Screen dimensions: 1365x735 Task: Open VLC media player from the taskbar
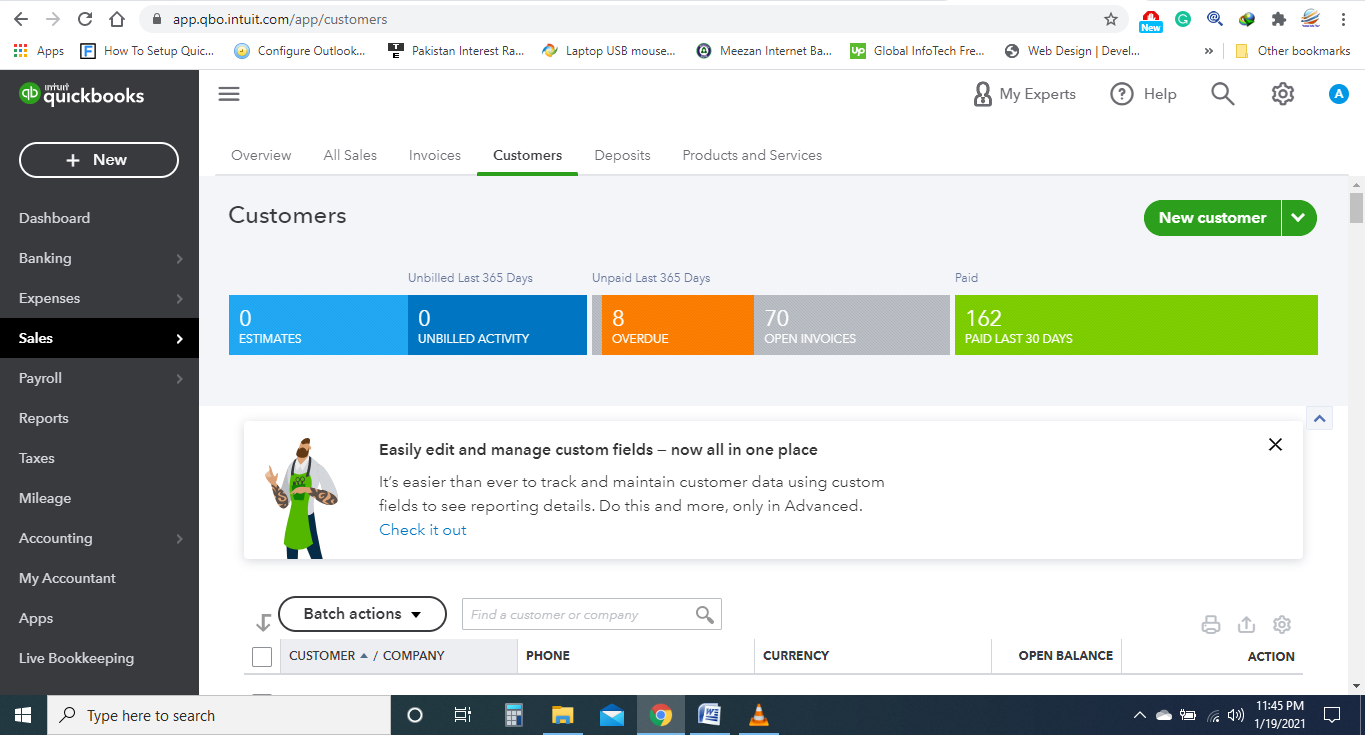[759, 715]
